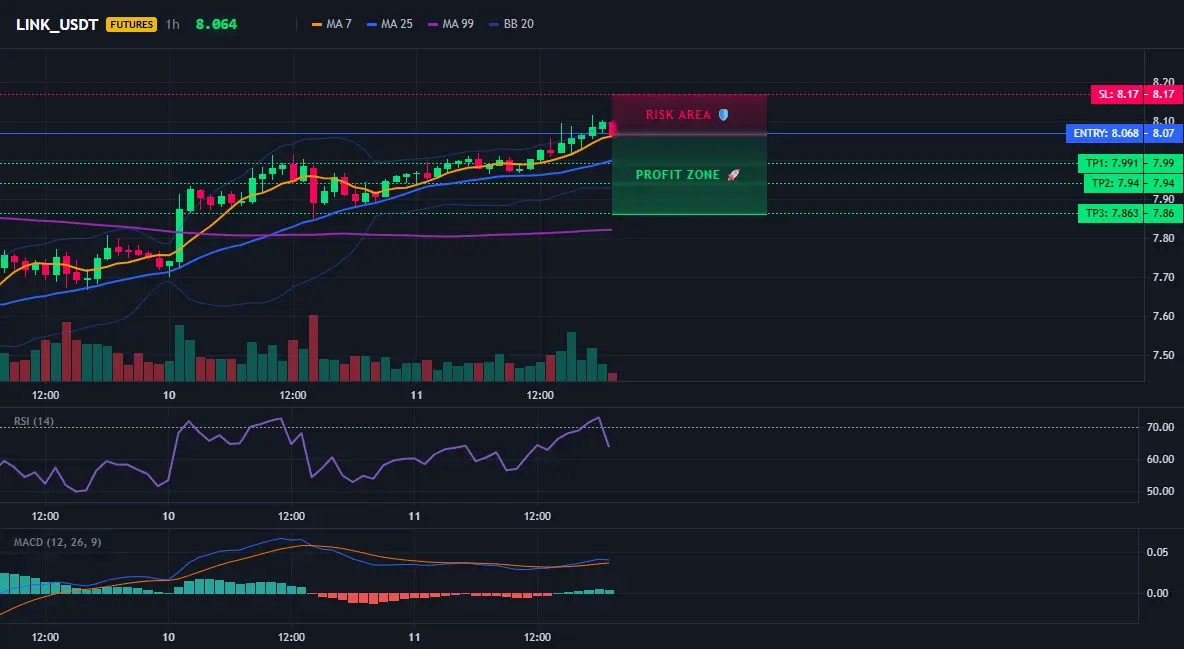The image size is (1184, 649).
Task: Click the FUTURES badge
Action: point(131,24)
